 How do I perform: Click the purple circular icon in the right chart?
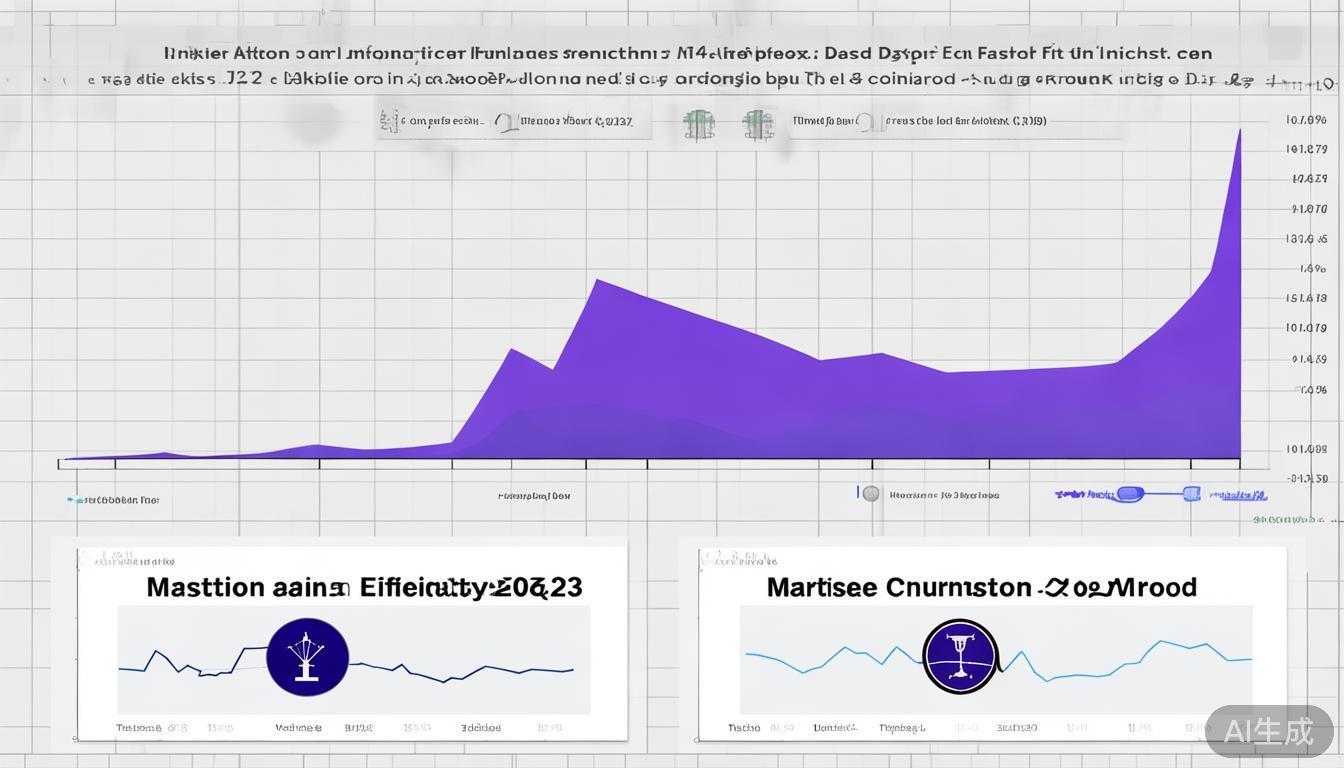[960, 656]
